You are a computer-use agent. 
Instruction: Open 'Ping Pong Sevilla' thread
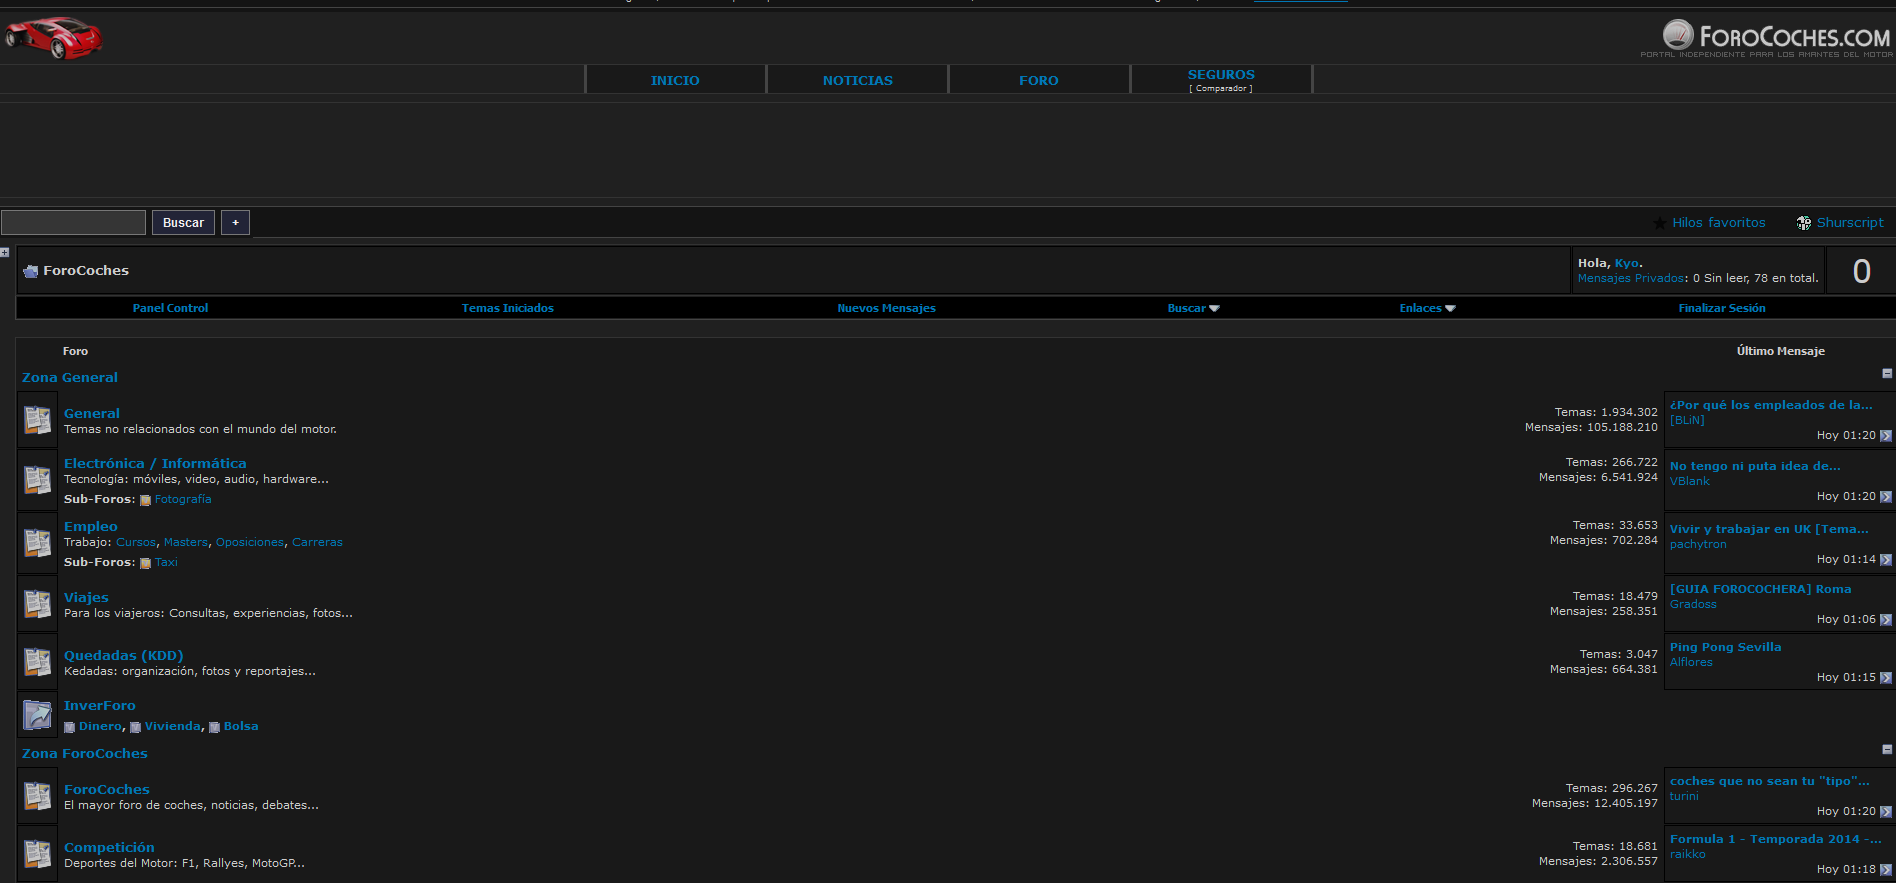pos(1725,648)
